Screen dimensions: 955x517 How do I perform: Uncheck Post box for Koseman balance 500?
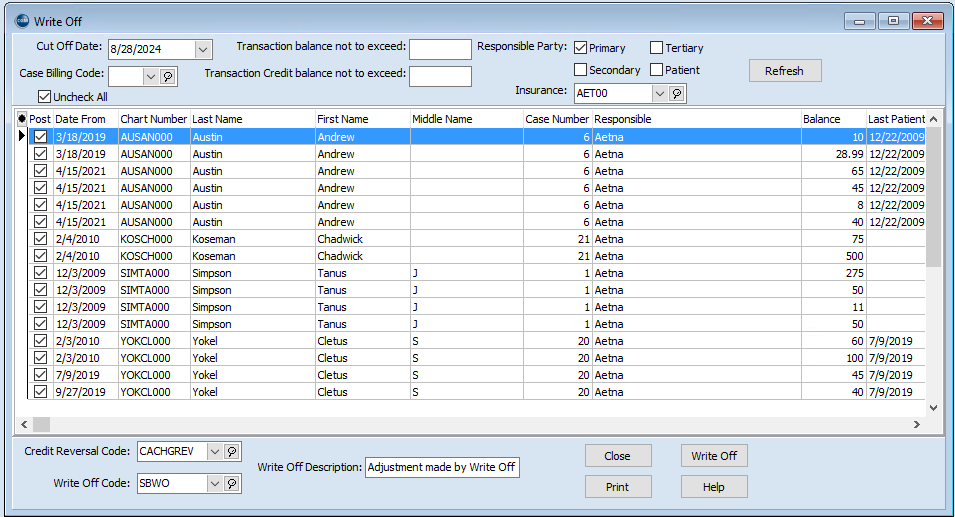40,256
